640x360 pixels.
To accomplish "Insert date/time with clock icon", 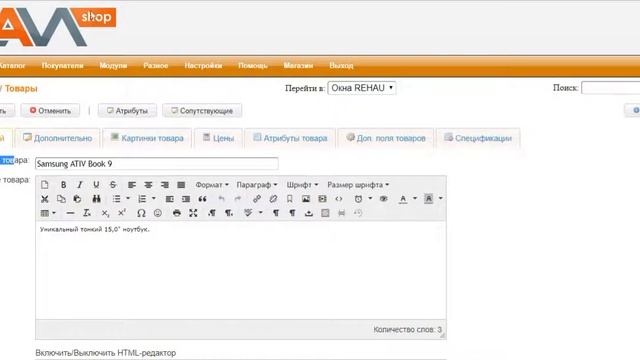I will 358,199.
